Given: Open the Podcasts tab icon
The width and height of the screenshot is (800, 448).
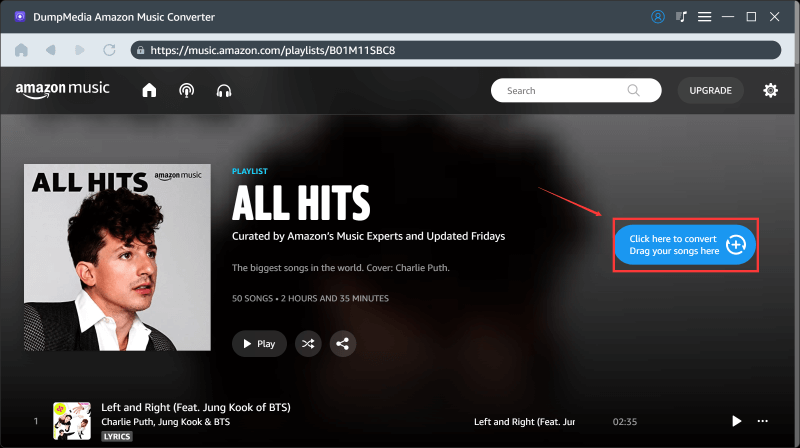Looking at the screenshot, I should coord(187,90).
